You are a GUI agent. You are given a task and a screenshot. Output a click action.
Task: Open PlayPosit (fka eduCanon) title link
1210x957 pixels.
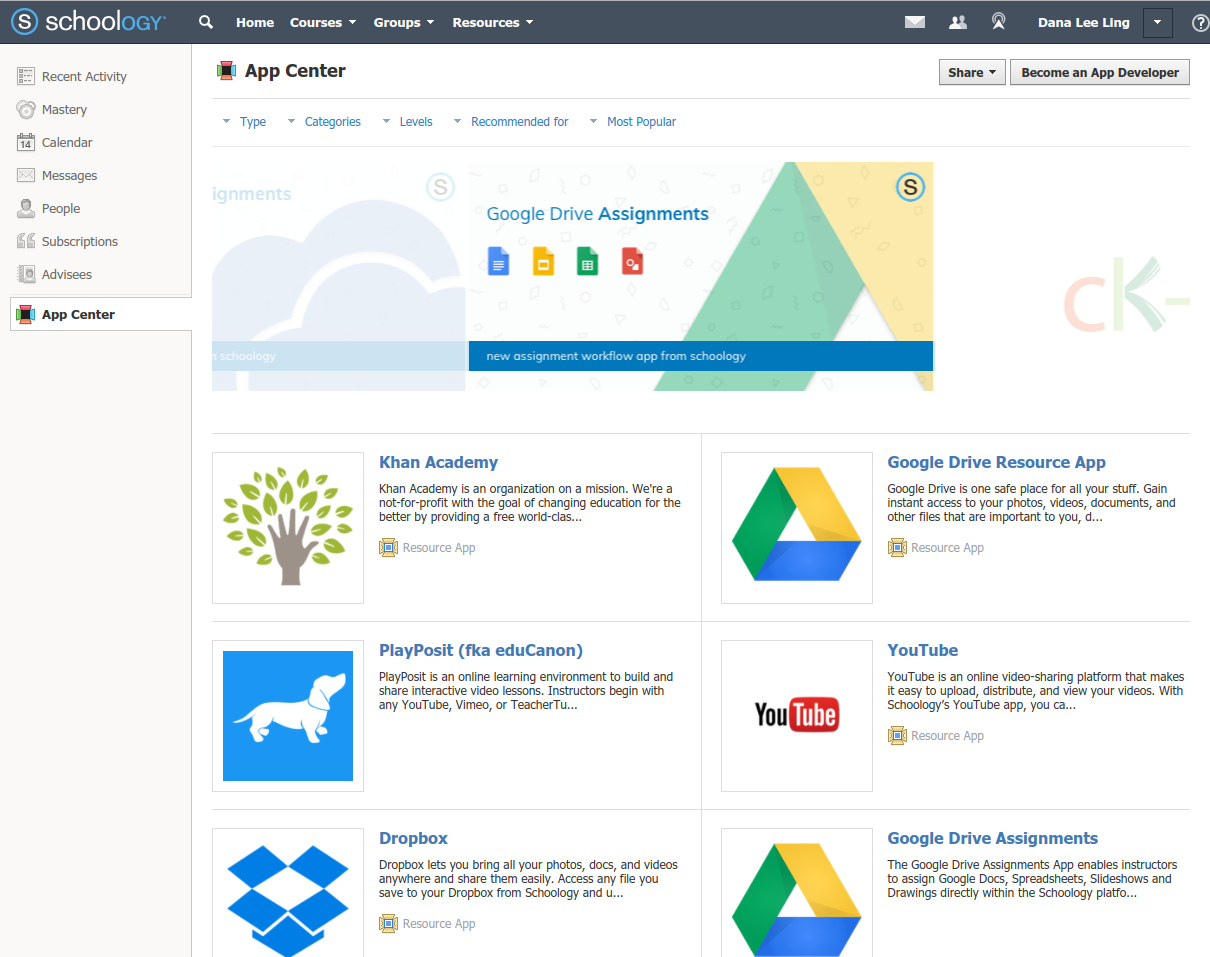(x=481, y=650)
